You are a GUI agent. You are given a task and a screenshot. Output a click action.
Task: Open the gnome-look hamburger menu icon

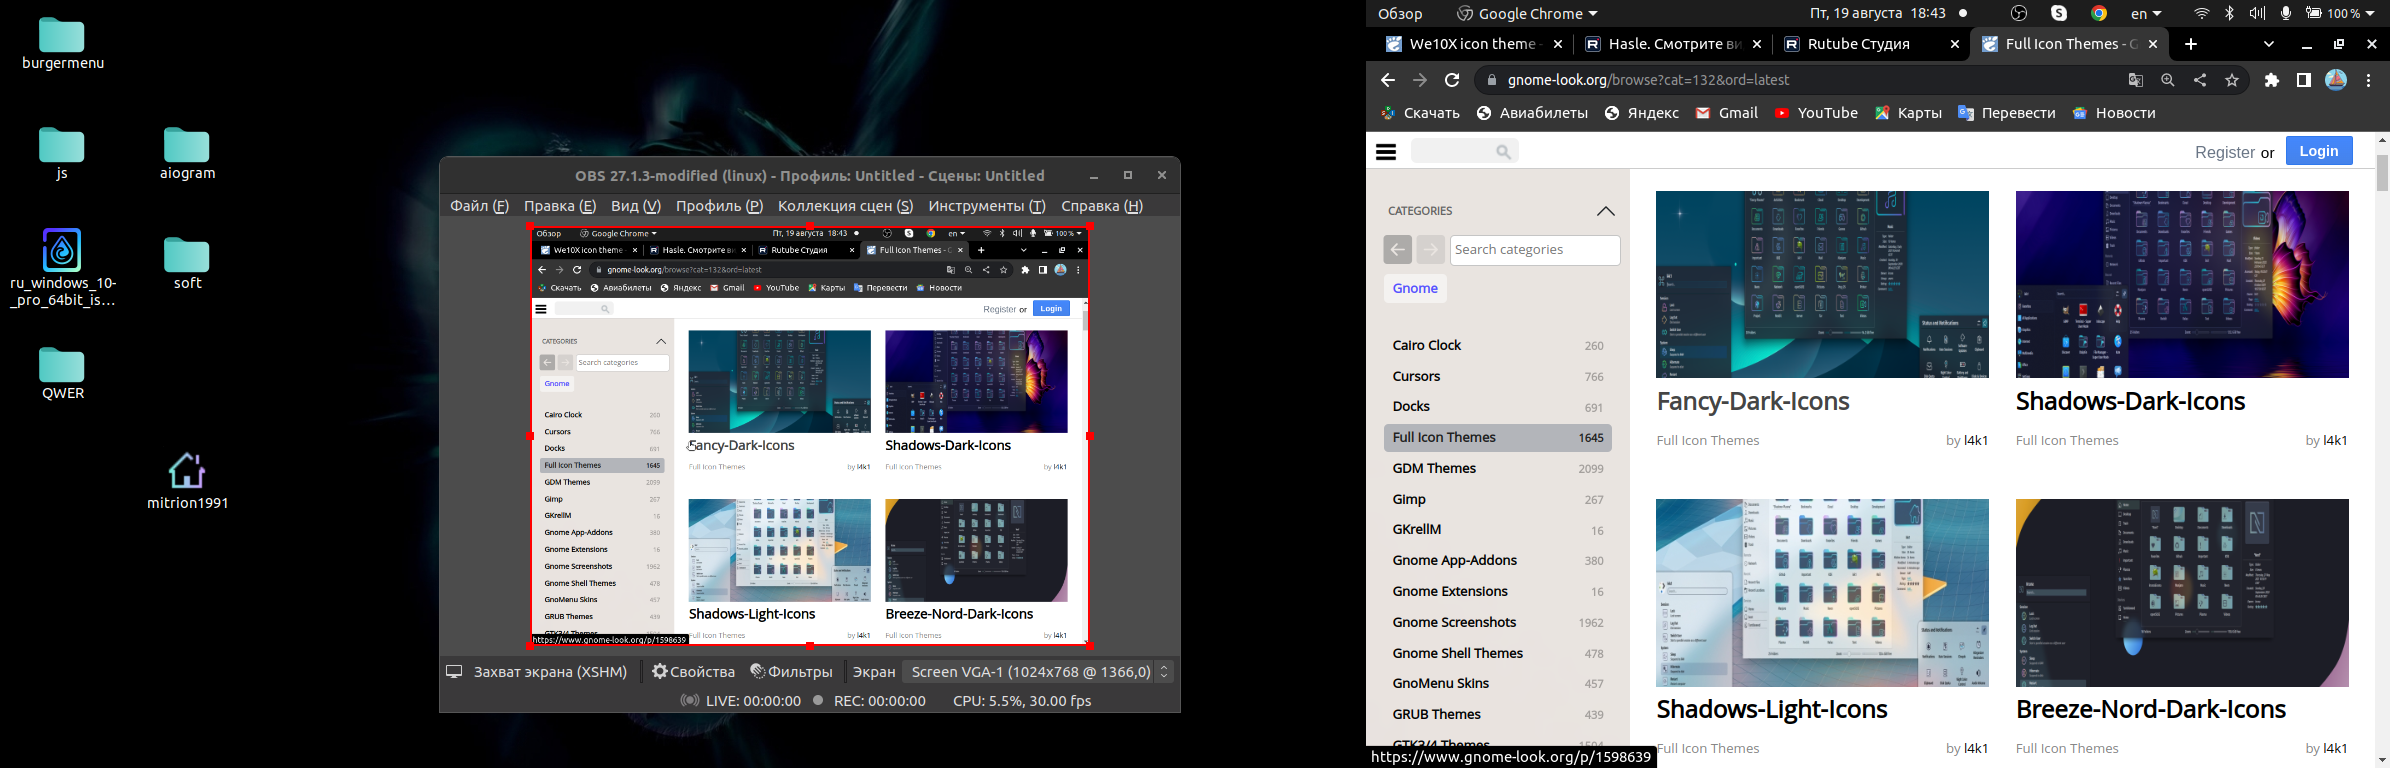[1386, 152]
